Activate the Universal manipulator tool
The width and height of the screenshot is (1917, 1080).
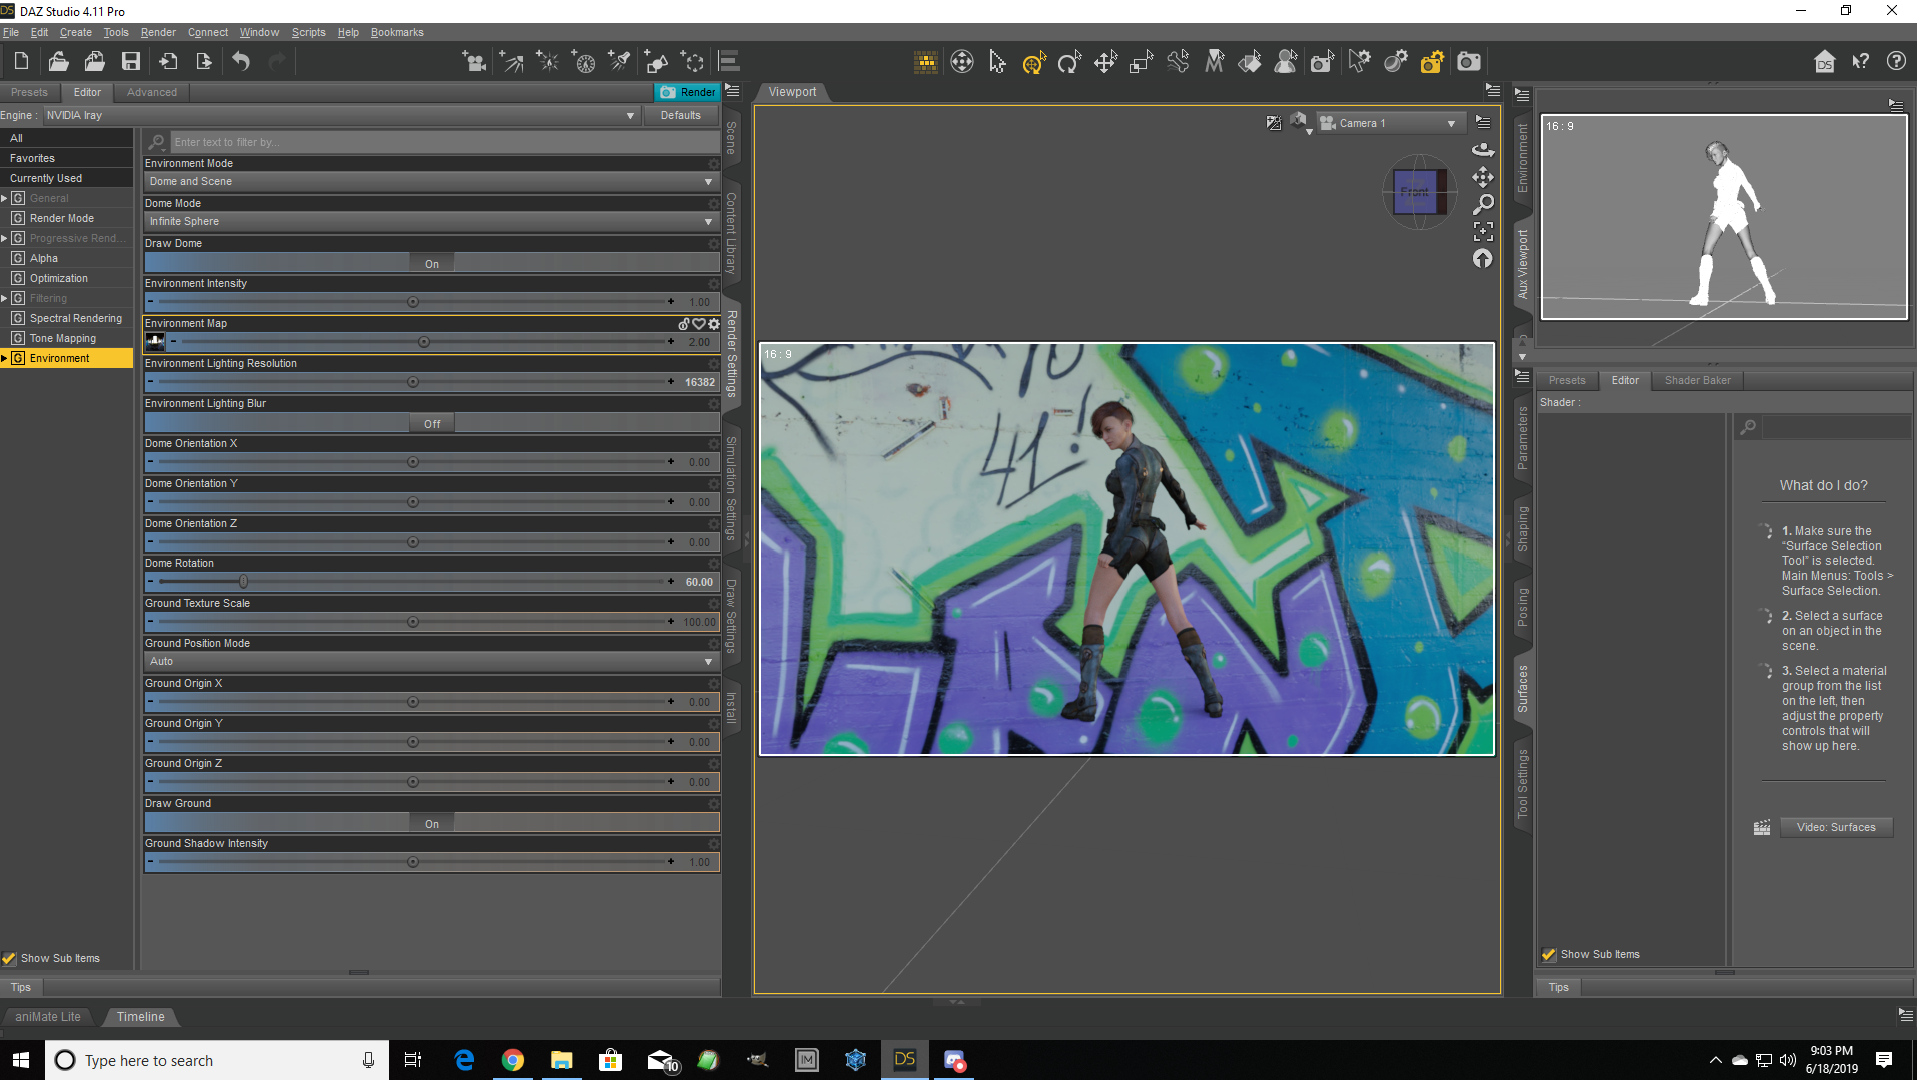point(1034,62)
